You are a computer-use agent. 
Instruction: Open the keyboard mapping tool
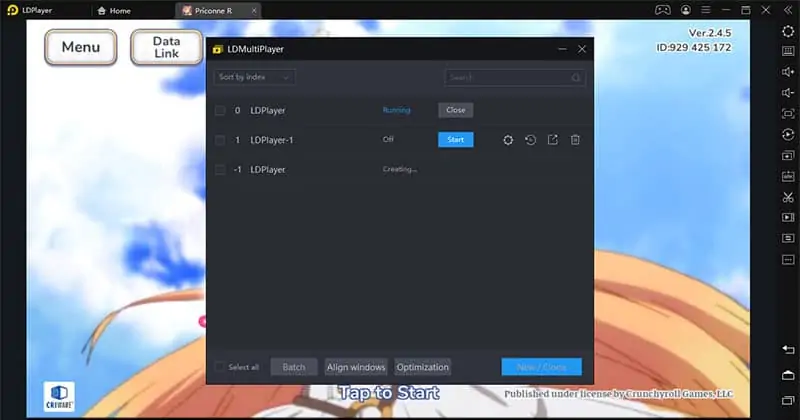(788, 51)
